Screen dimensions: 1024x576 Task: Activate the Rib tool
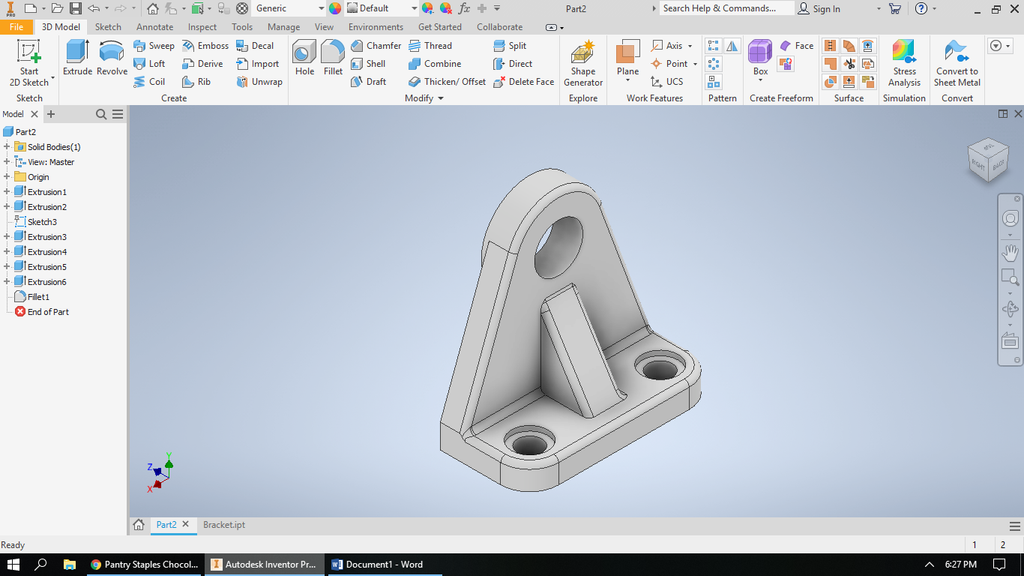(196, 82)
